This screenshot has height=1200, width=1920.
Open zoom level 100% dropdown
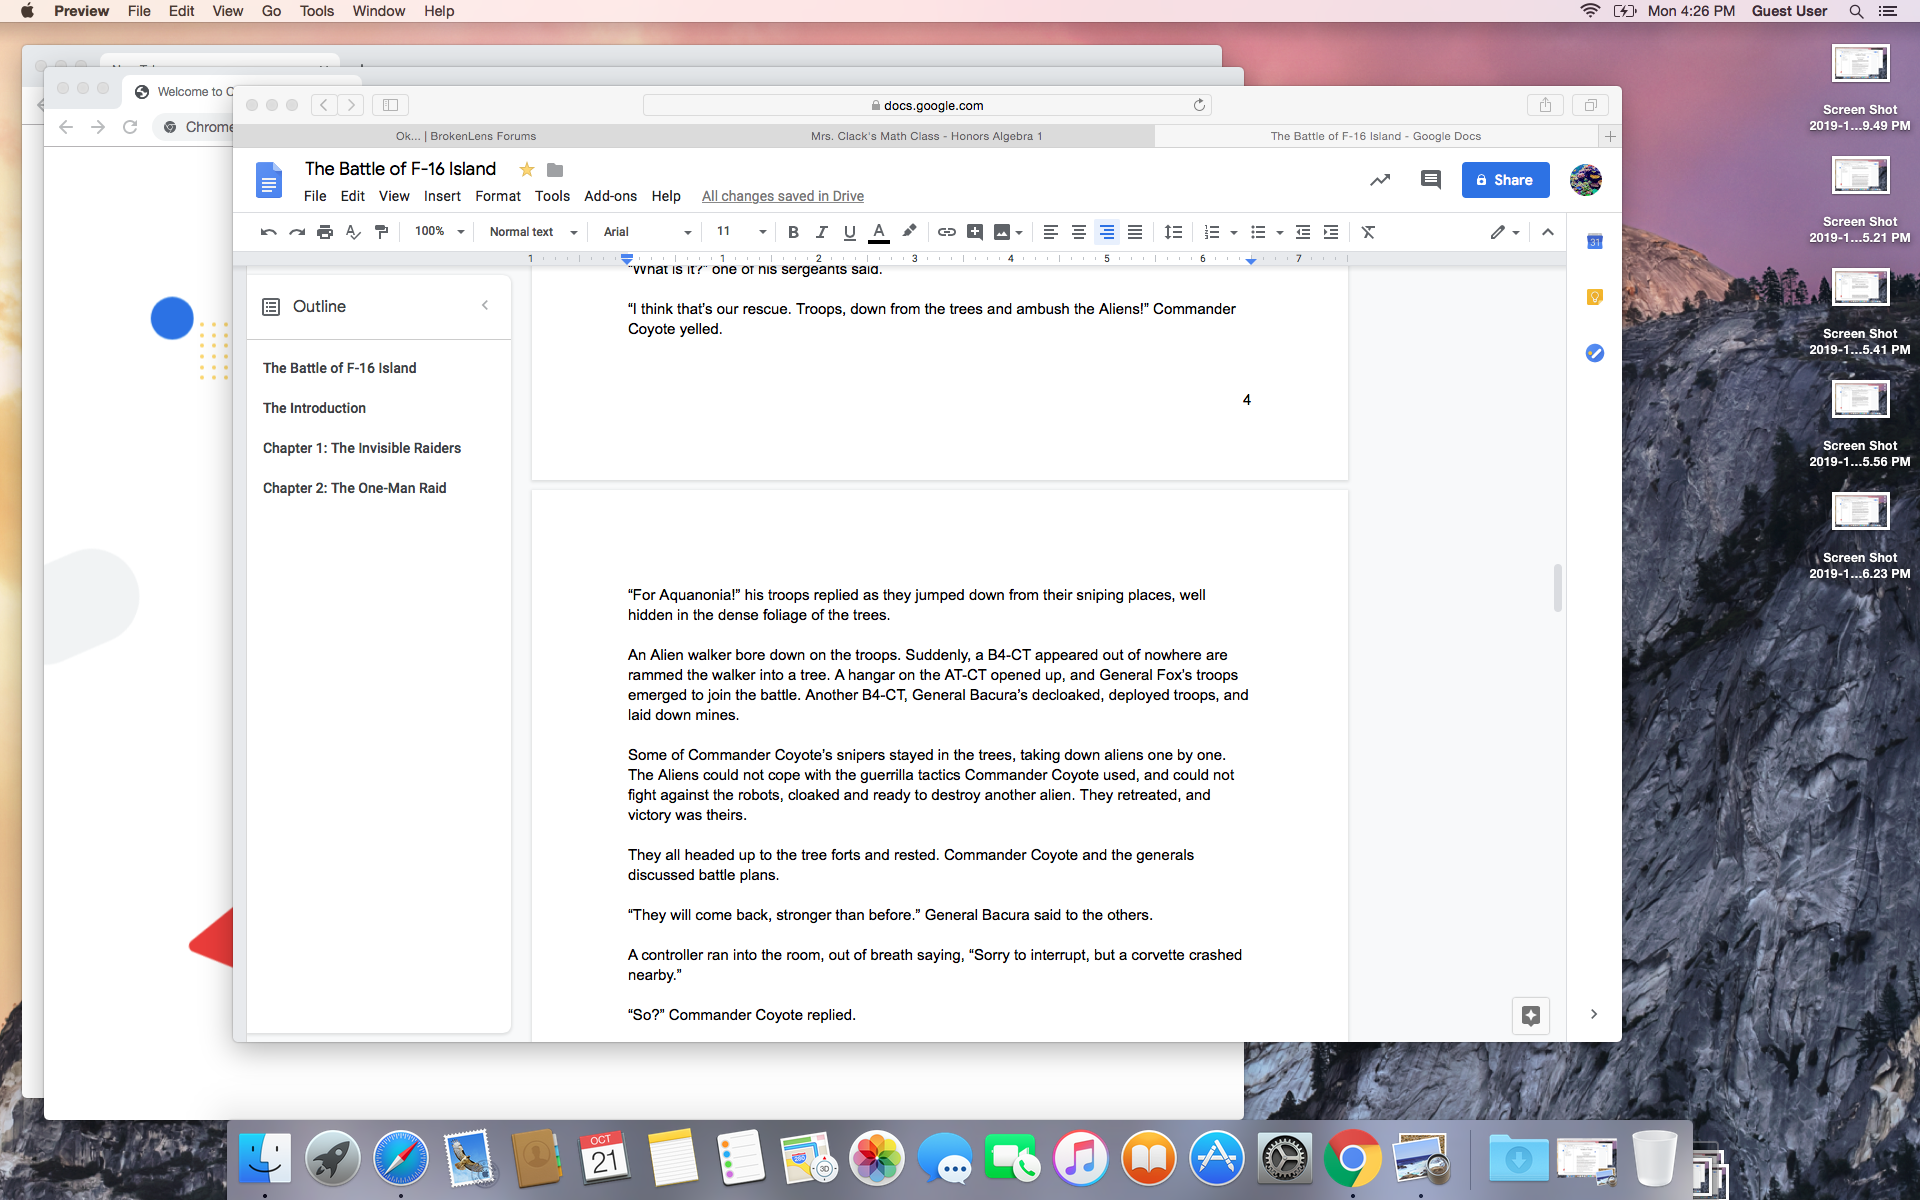click(440, 232)
